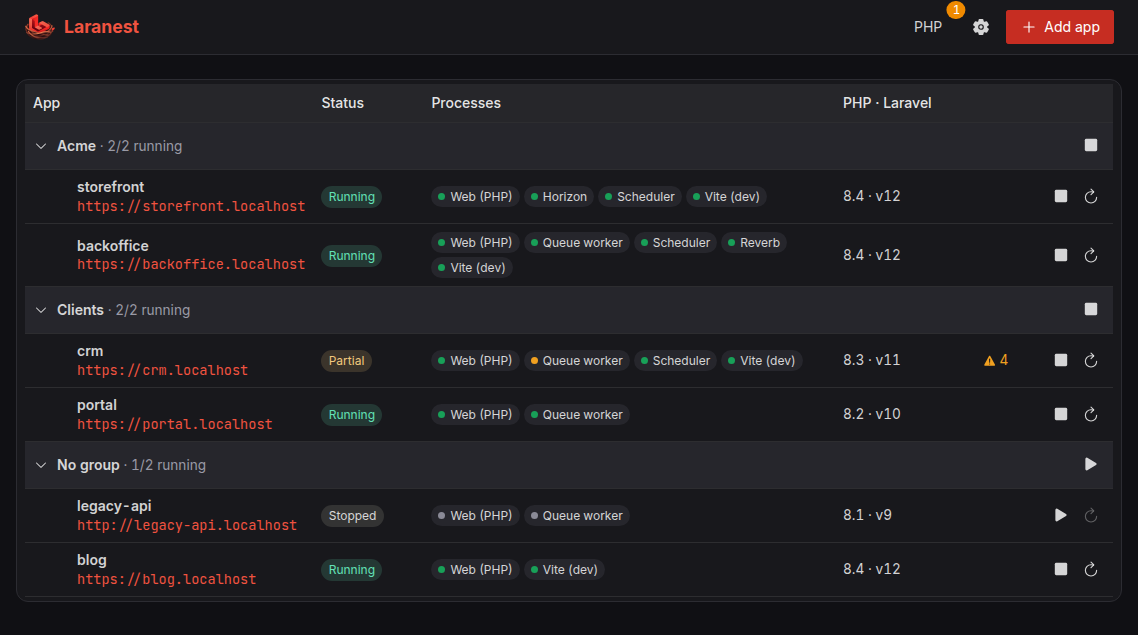The image size is (1138, 635).
Task: Click the Laranest logo icon
Action: pos(39,27)
